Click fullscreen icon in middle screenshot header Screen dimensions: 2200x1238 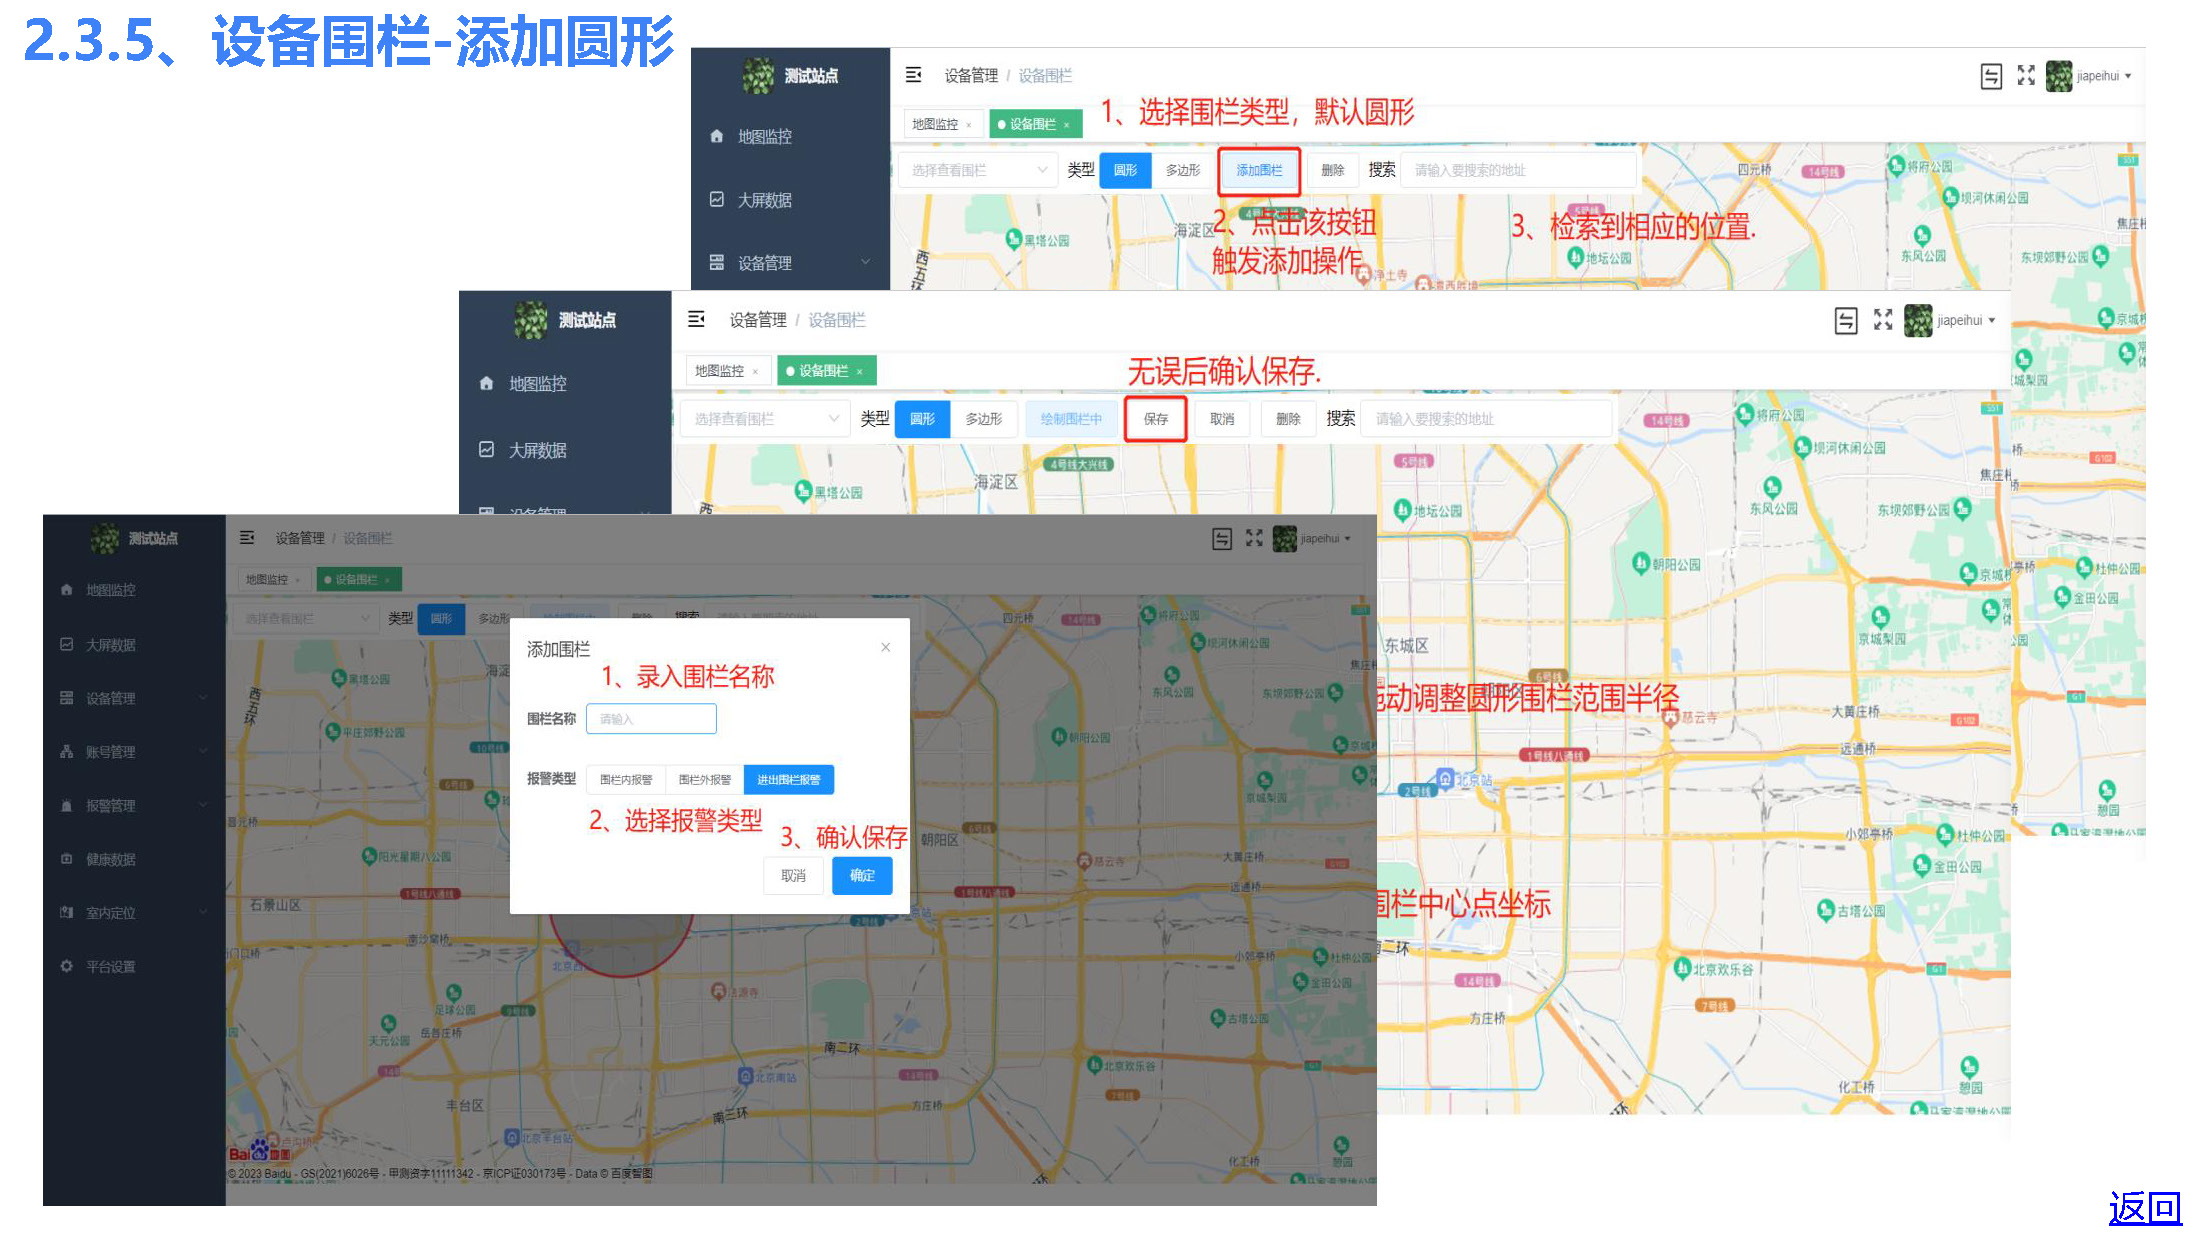click(x=1883, y=319)
